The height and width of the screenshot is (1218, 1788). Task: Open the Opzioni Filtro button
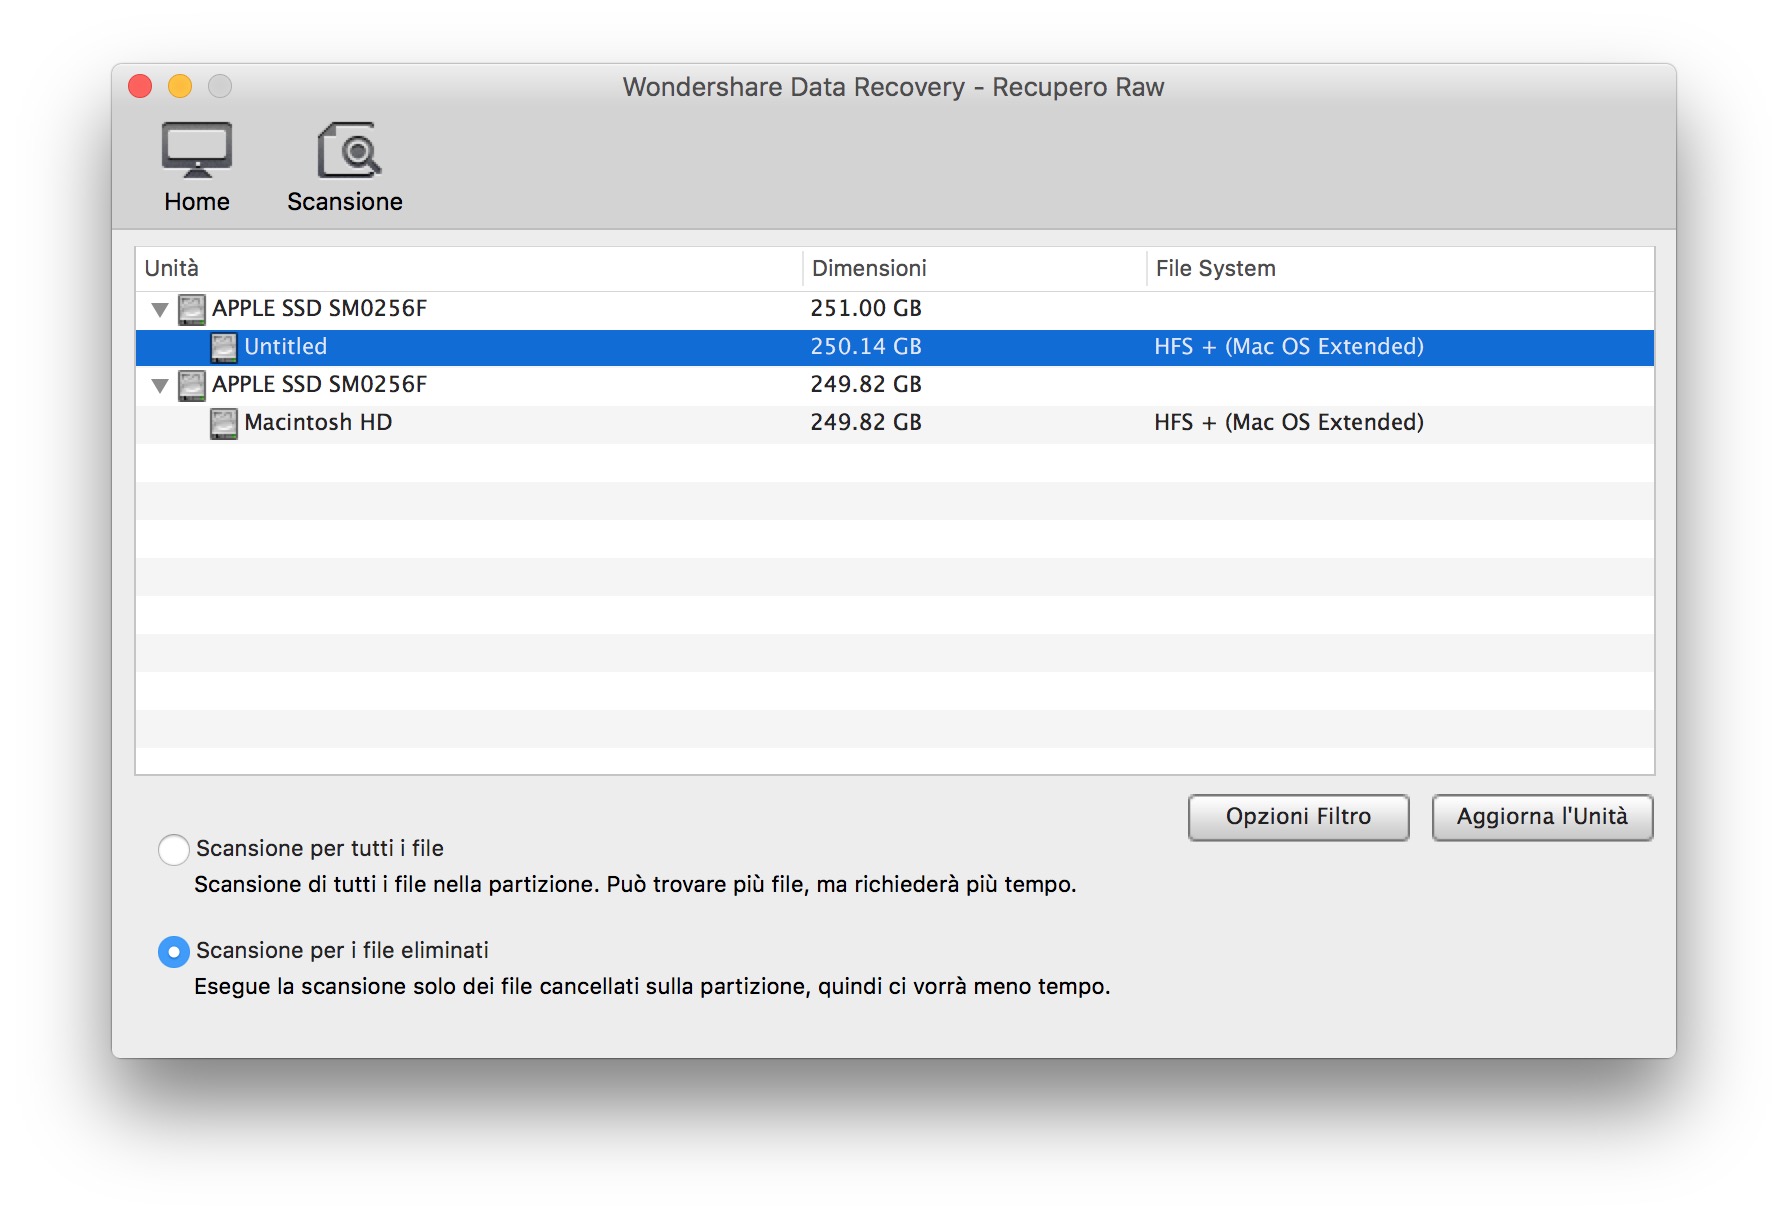tap(1298, 817)
